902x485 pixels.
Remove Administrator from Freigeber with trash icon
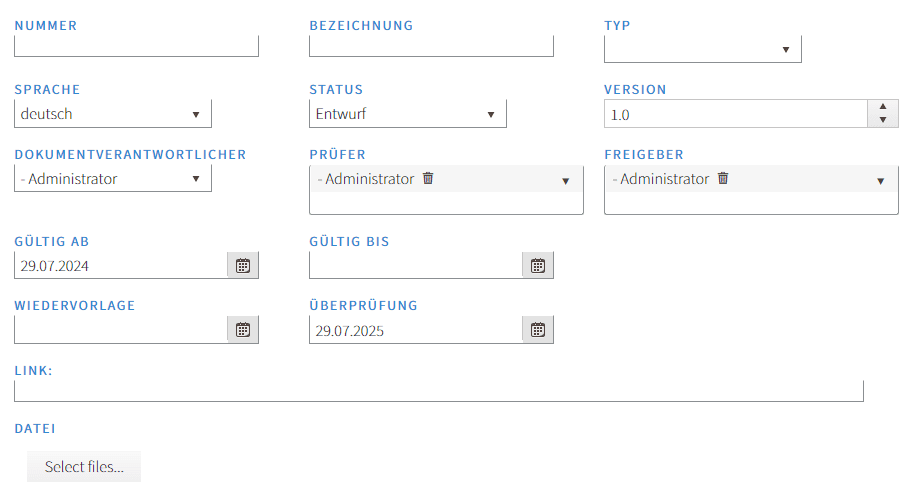click(723, 179)
